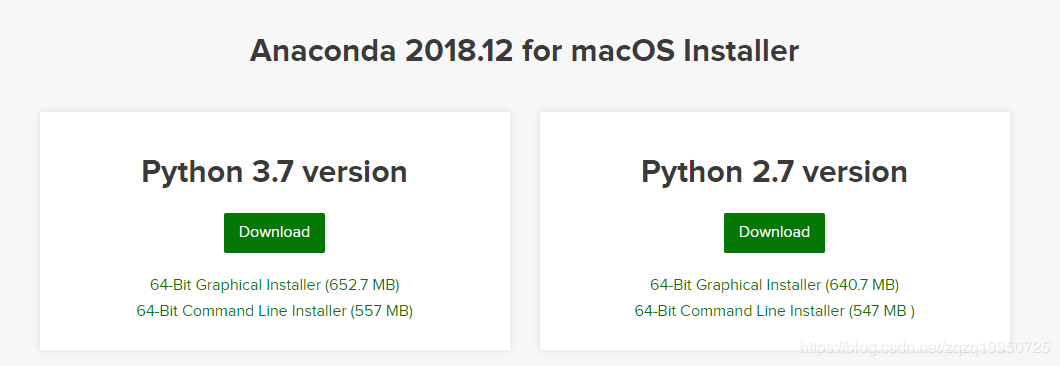Click the Python 3.7 version heading

point(274,172)
